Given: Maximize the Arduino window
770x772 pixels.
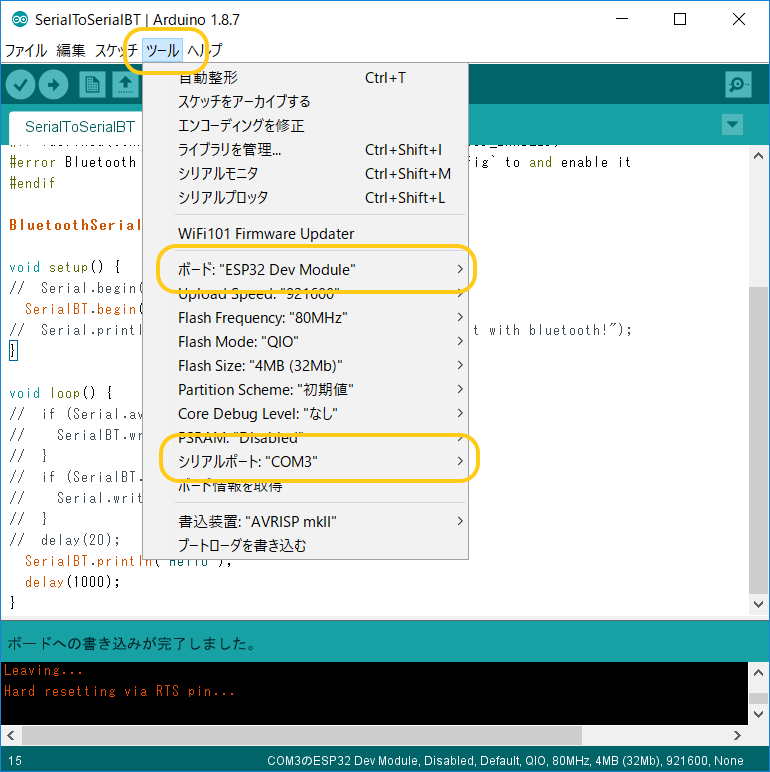Looking at the screenshot, I should click(x=680, y=19).
